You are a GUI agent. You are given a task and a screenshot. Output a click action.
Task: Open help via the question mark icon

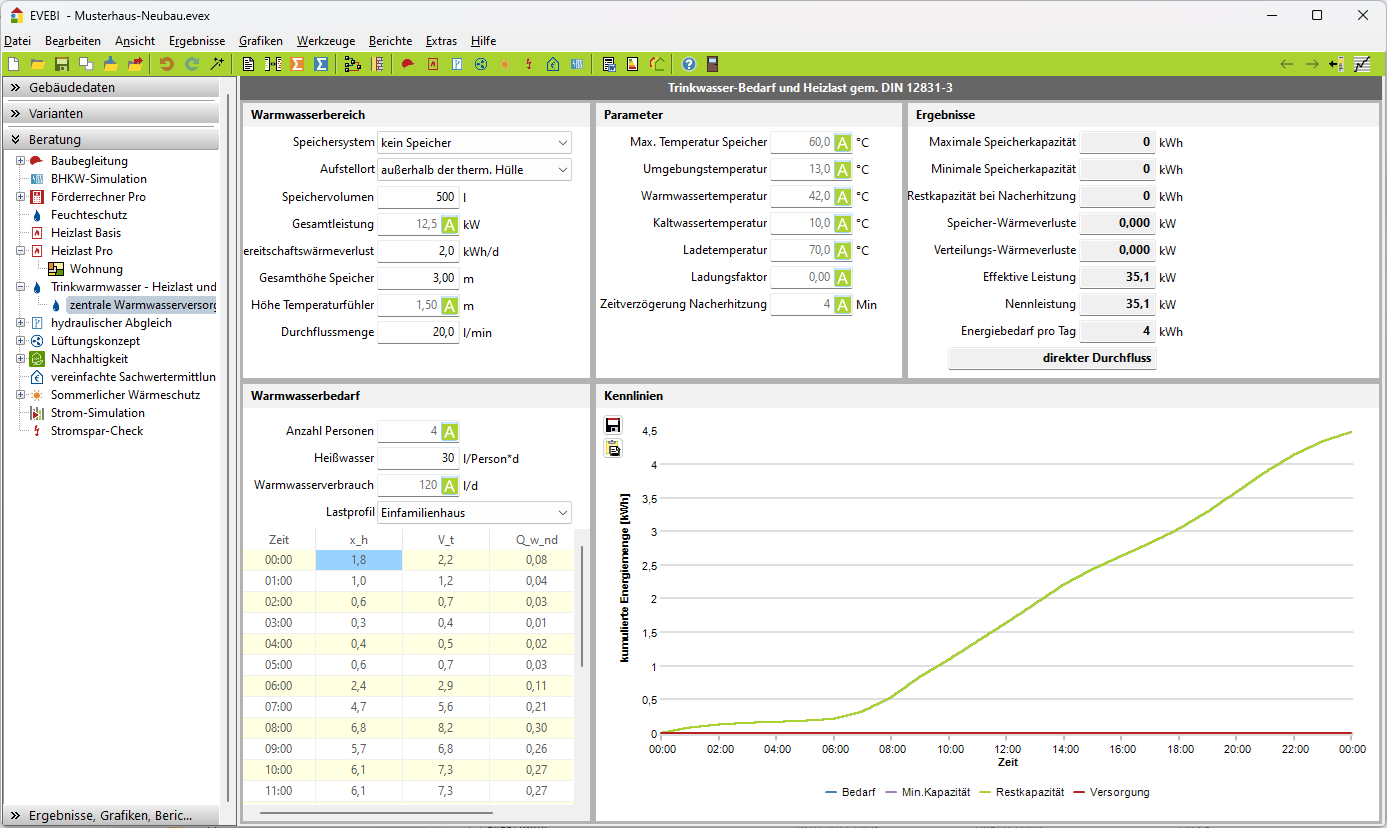(689, 64)
